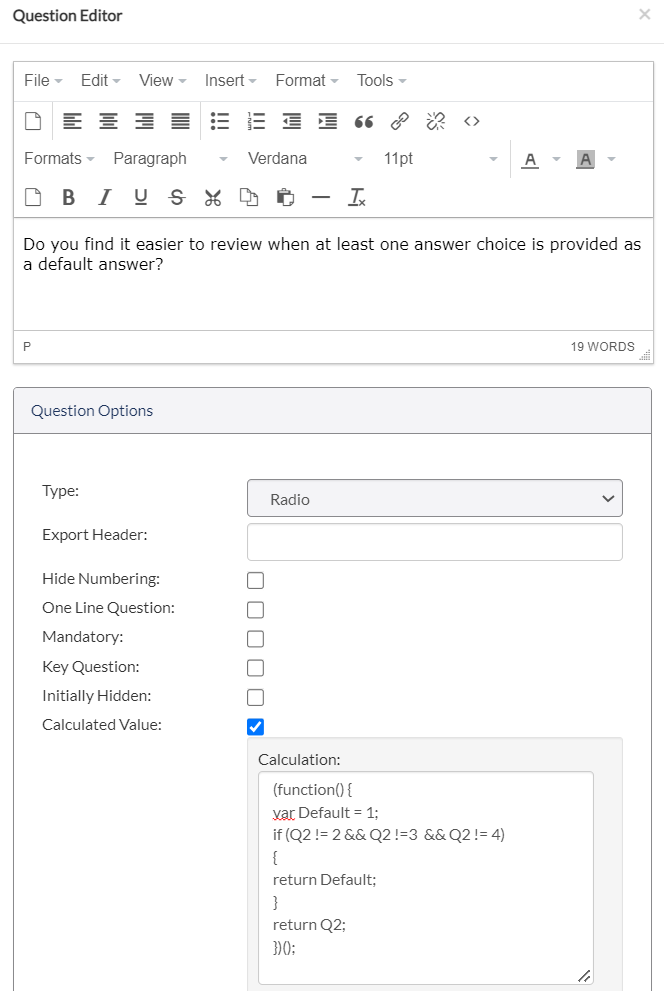
Task: Align the text to center
Action: [107, 121]
